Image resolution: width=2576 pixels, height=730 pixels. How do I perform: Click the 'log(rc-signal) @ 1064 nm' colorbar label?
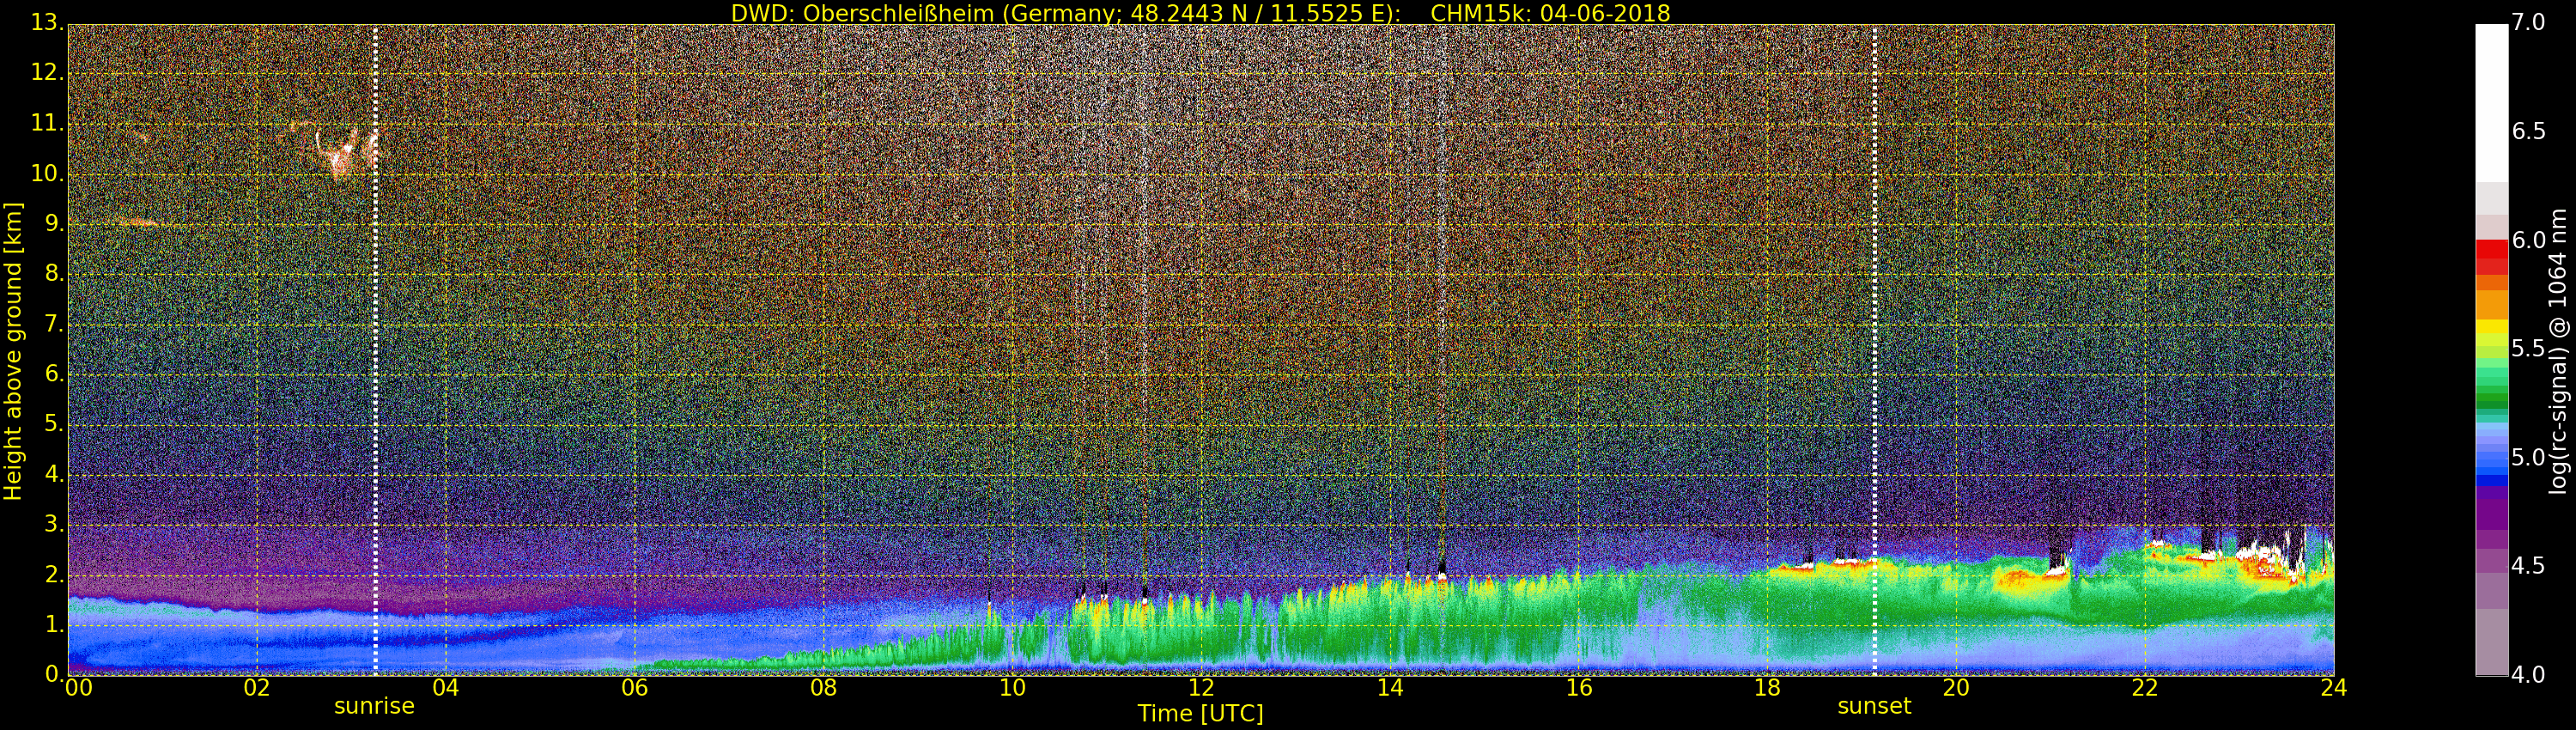(2557, 350)
